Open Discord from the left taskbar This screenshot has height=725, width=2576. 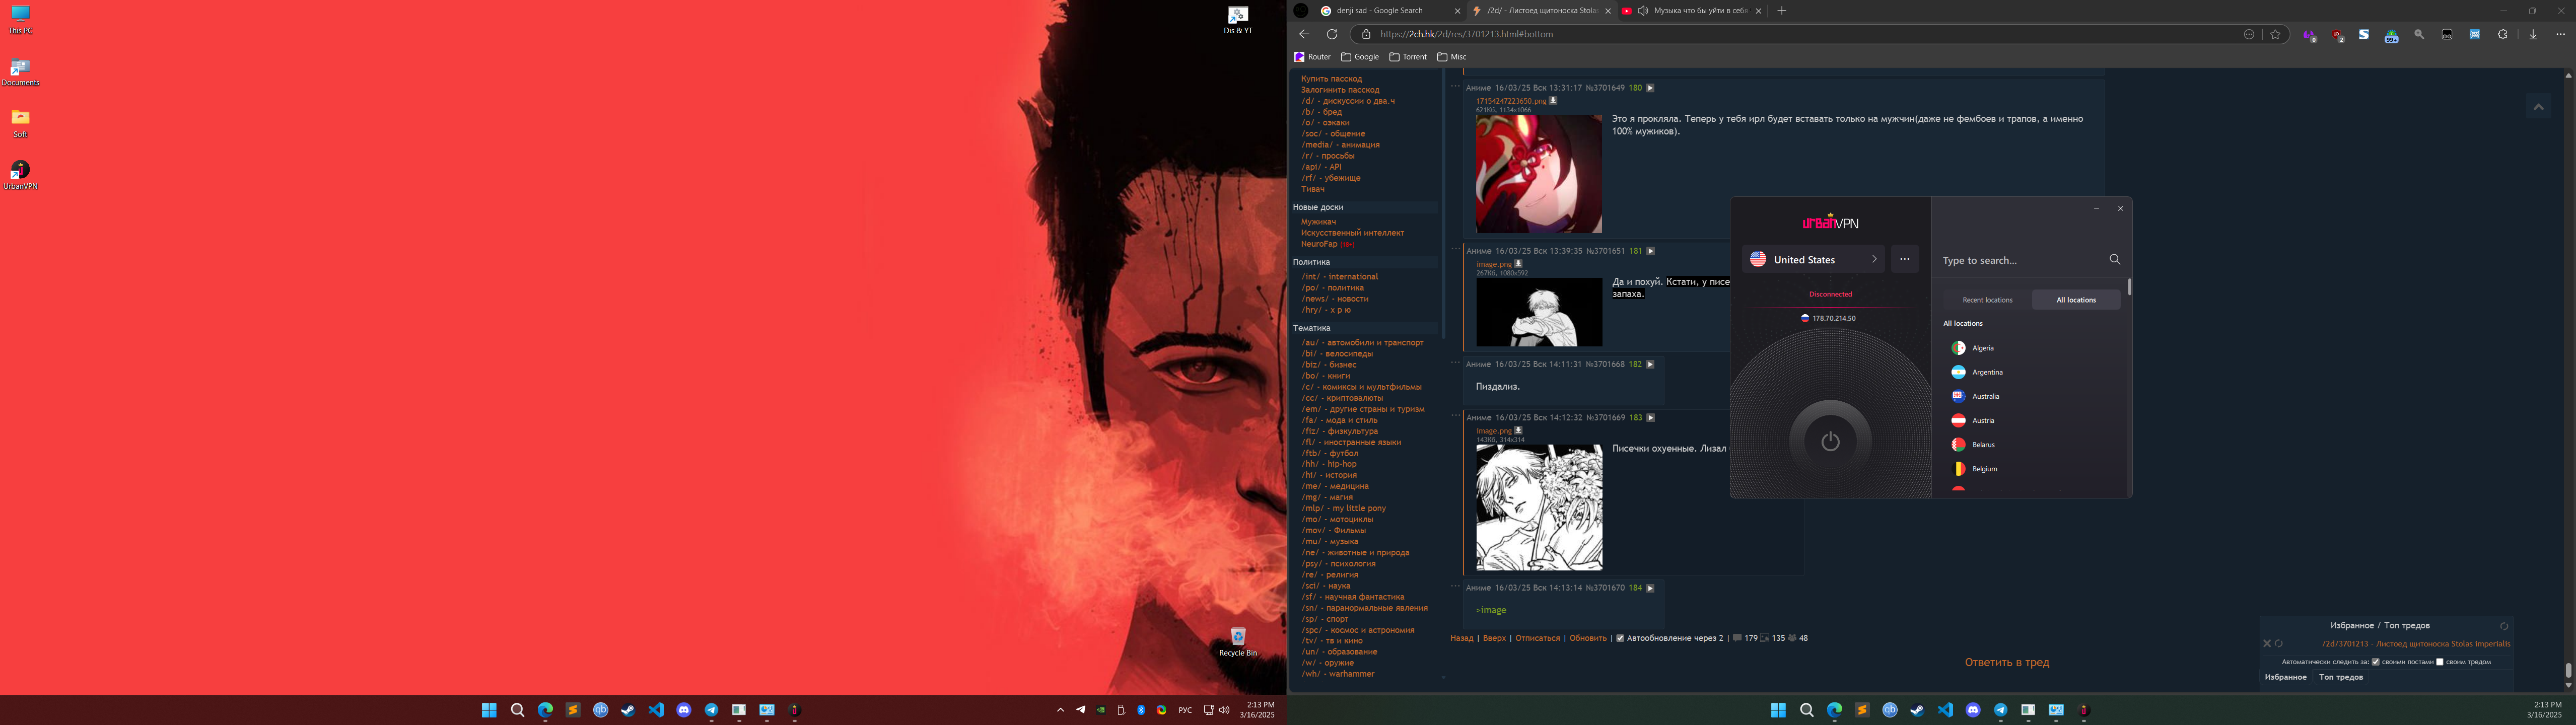click(x=684, y=710)
